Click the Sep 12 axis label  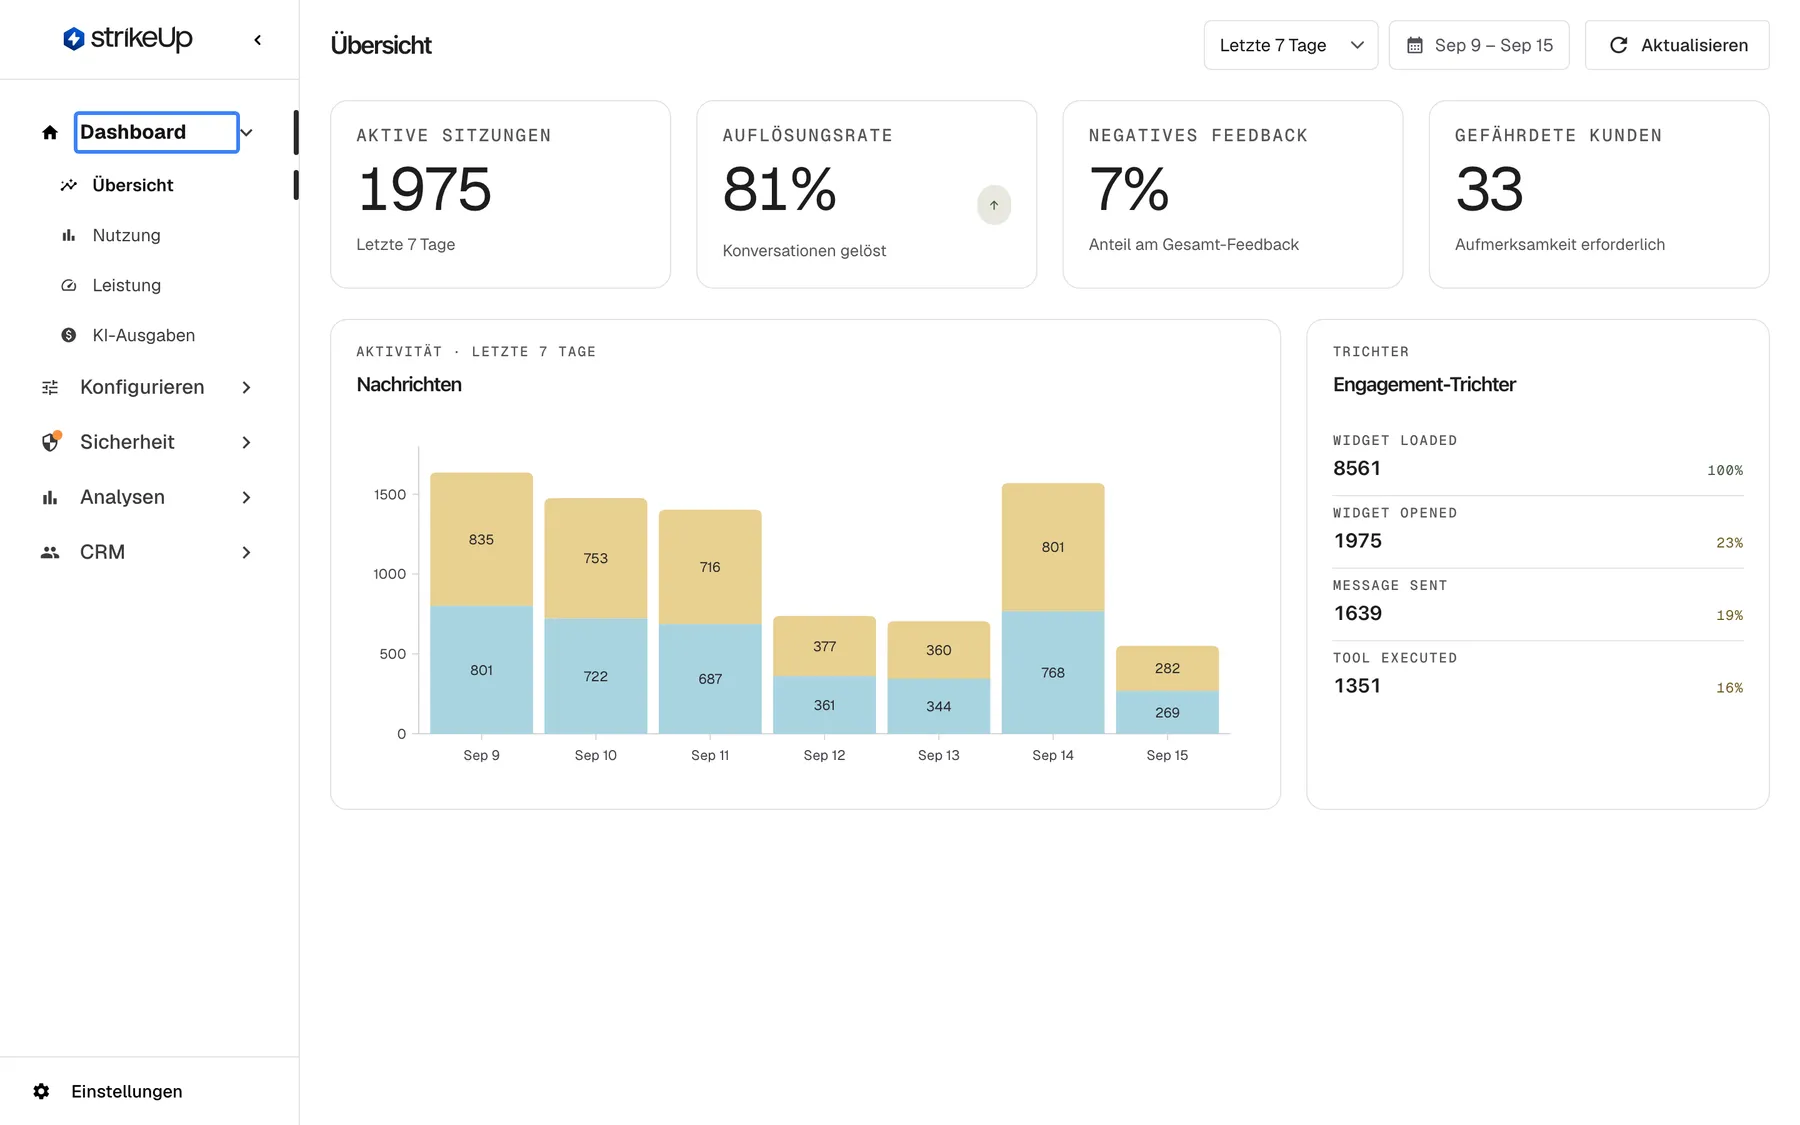824,755
